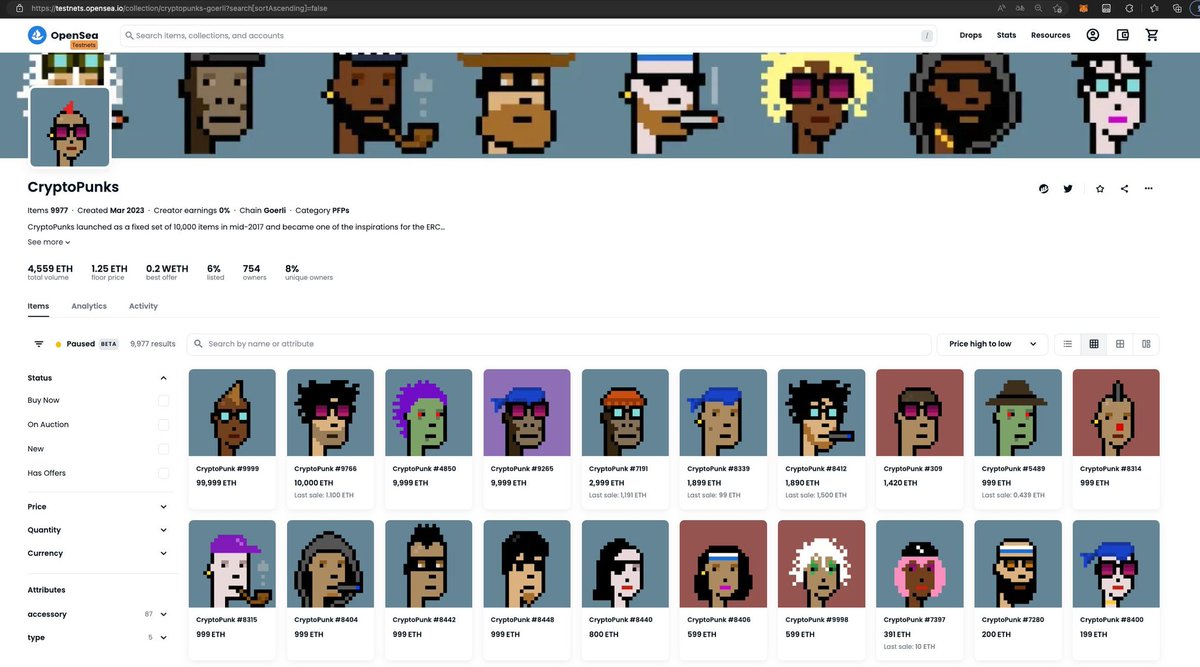Image resolution: width=1200 pixels, height=667 pixels.
Task: Focus the Search items, collections, and accounts field
Action: [x=530, y=36]
